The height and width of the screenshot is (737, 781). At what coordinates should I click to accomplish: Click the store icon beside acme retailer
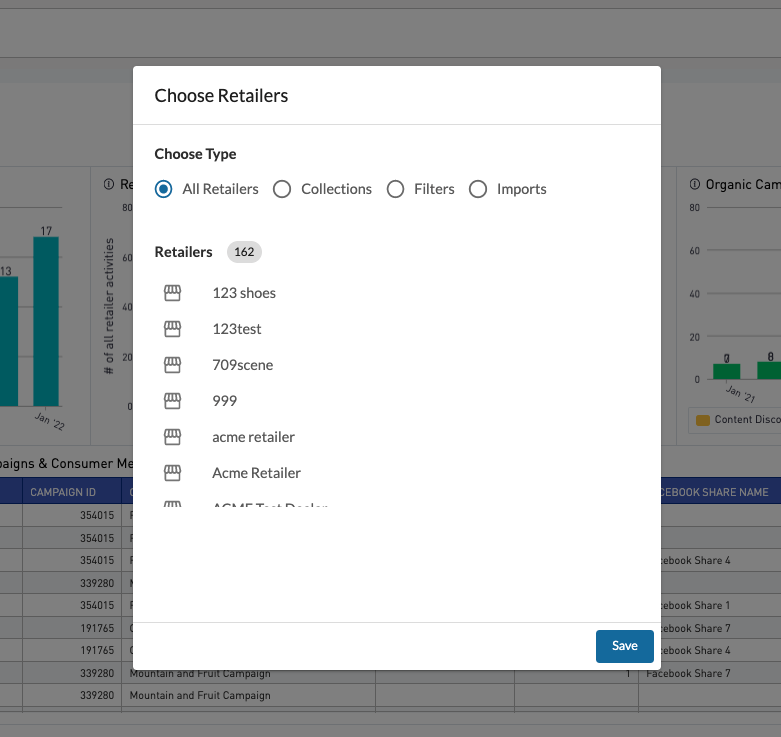click(172, 437)
